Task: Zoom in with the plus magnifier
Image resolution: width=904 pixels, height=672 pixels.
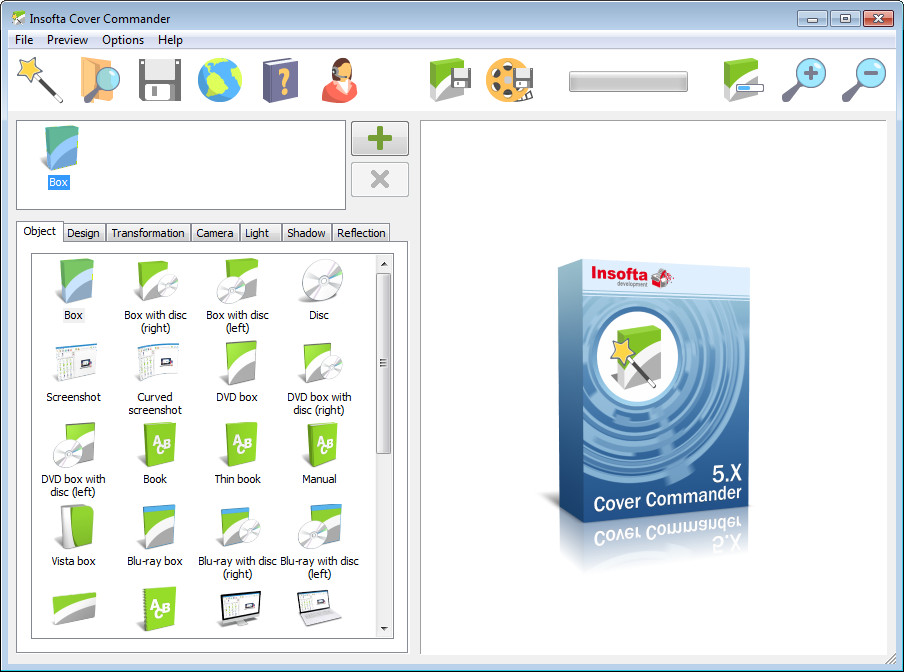Action: click(x=804, y=80)
